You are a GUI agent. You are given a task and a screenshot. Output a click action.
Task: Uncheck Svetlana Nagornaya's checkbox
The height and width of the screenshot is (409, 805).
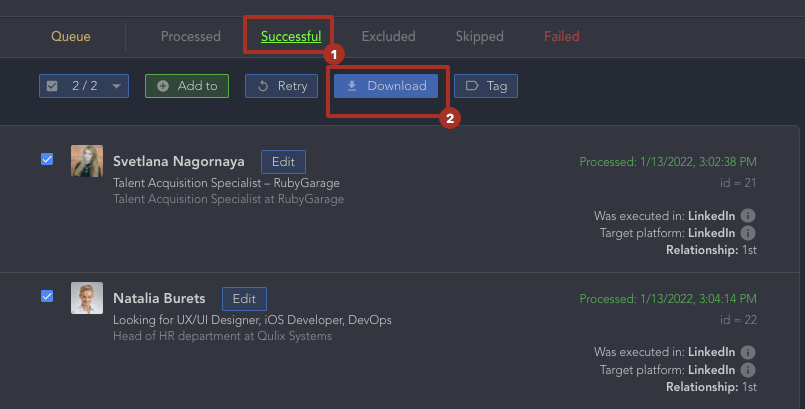click(47, 159)
